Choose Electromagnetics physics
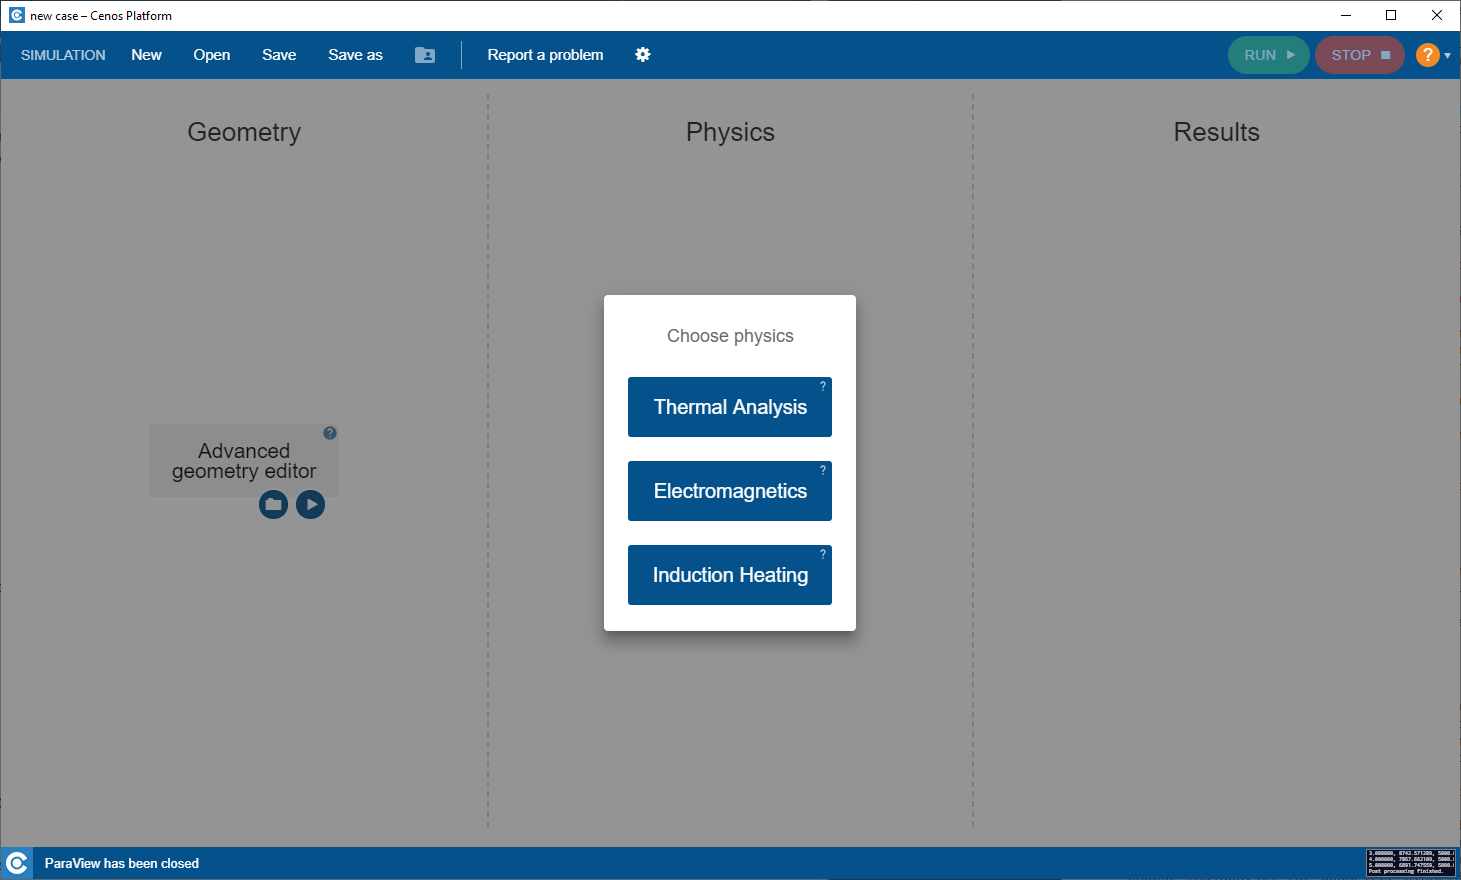Viewport: 1461px width, 880px height. pyautogui.click(x=730, y=492)
